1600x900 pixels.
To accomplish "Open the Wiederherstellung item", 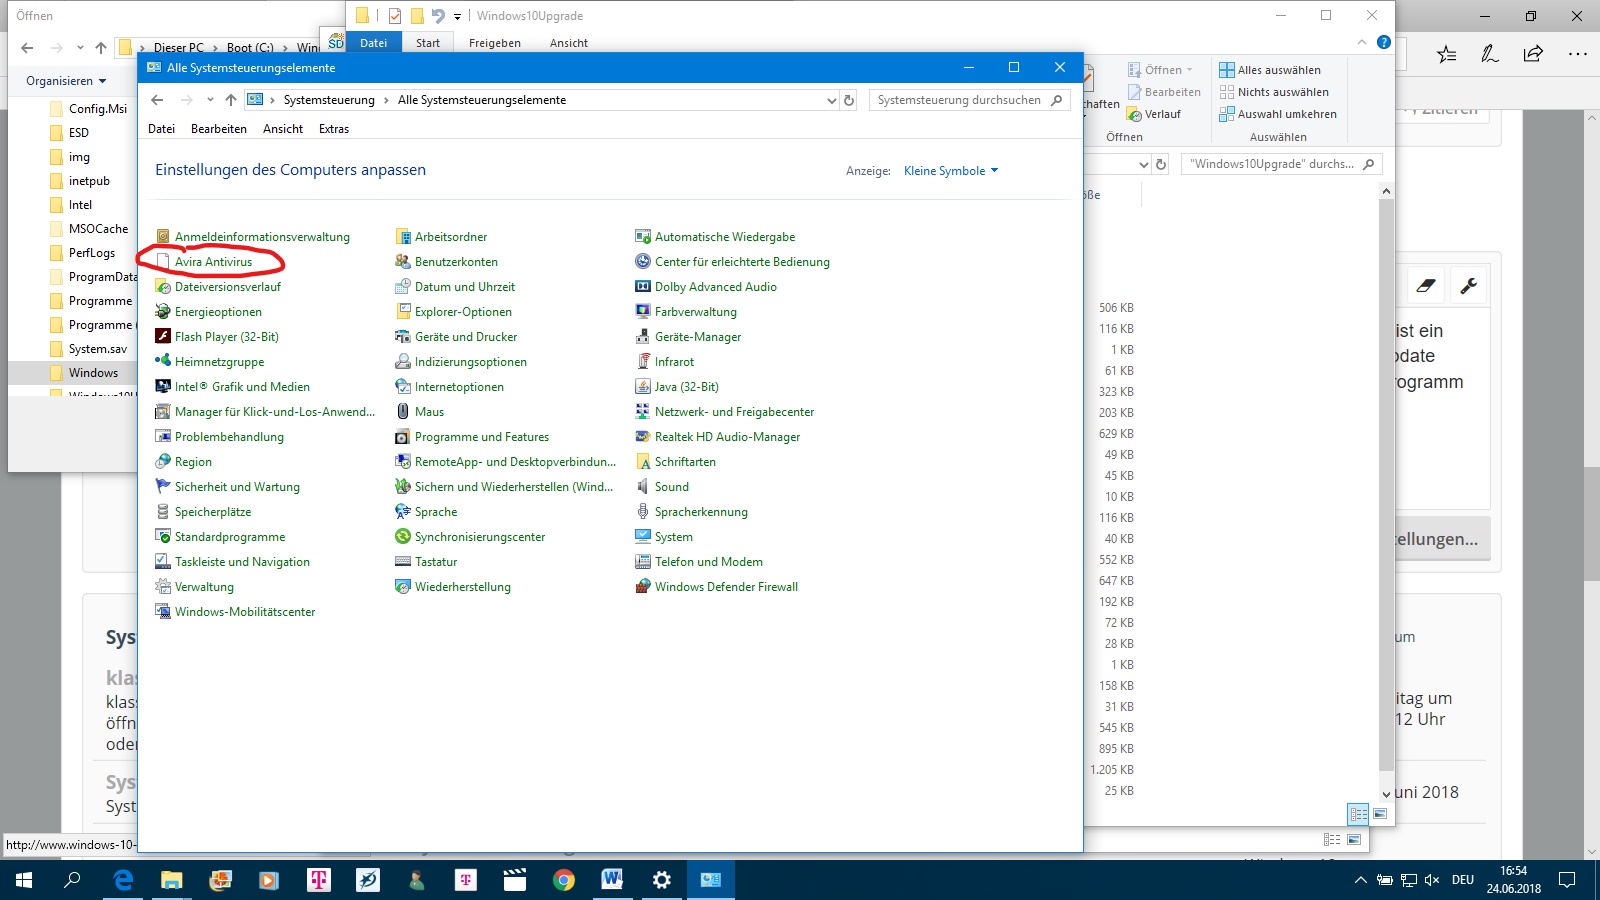I will tap(462, 587).
